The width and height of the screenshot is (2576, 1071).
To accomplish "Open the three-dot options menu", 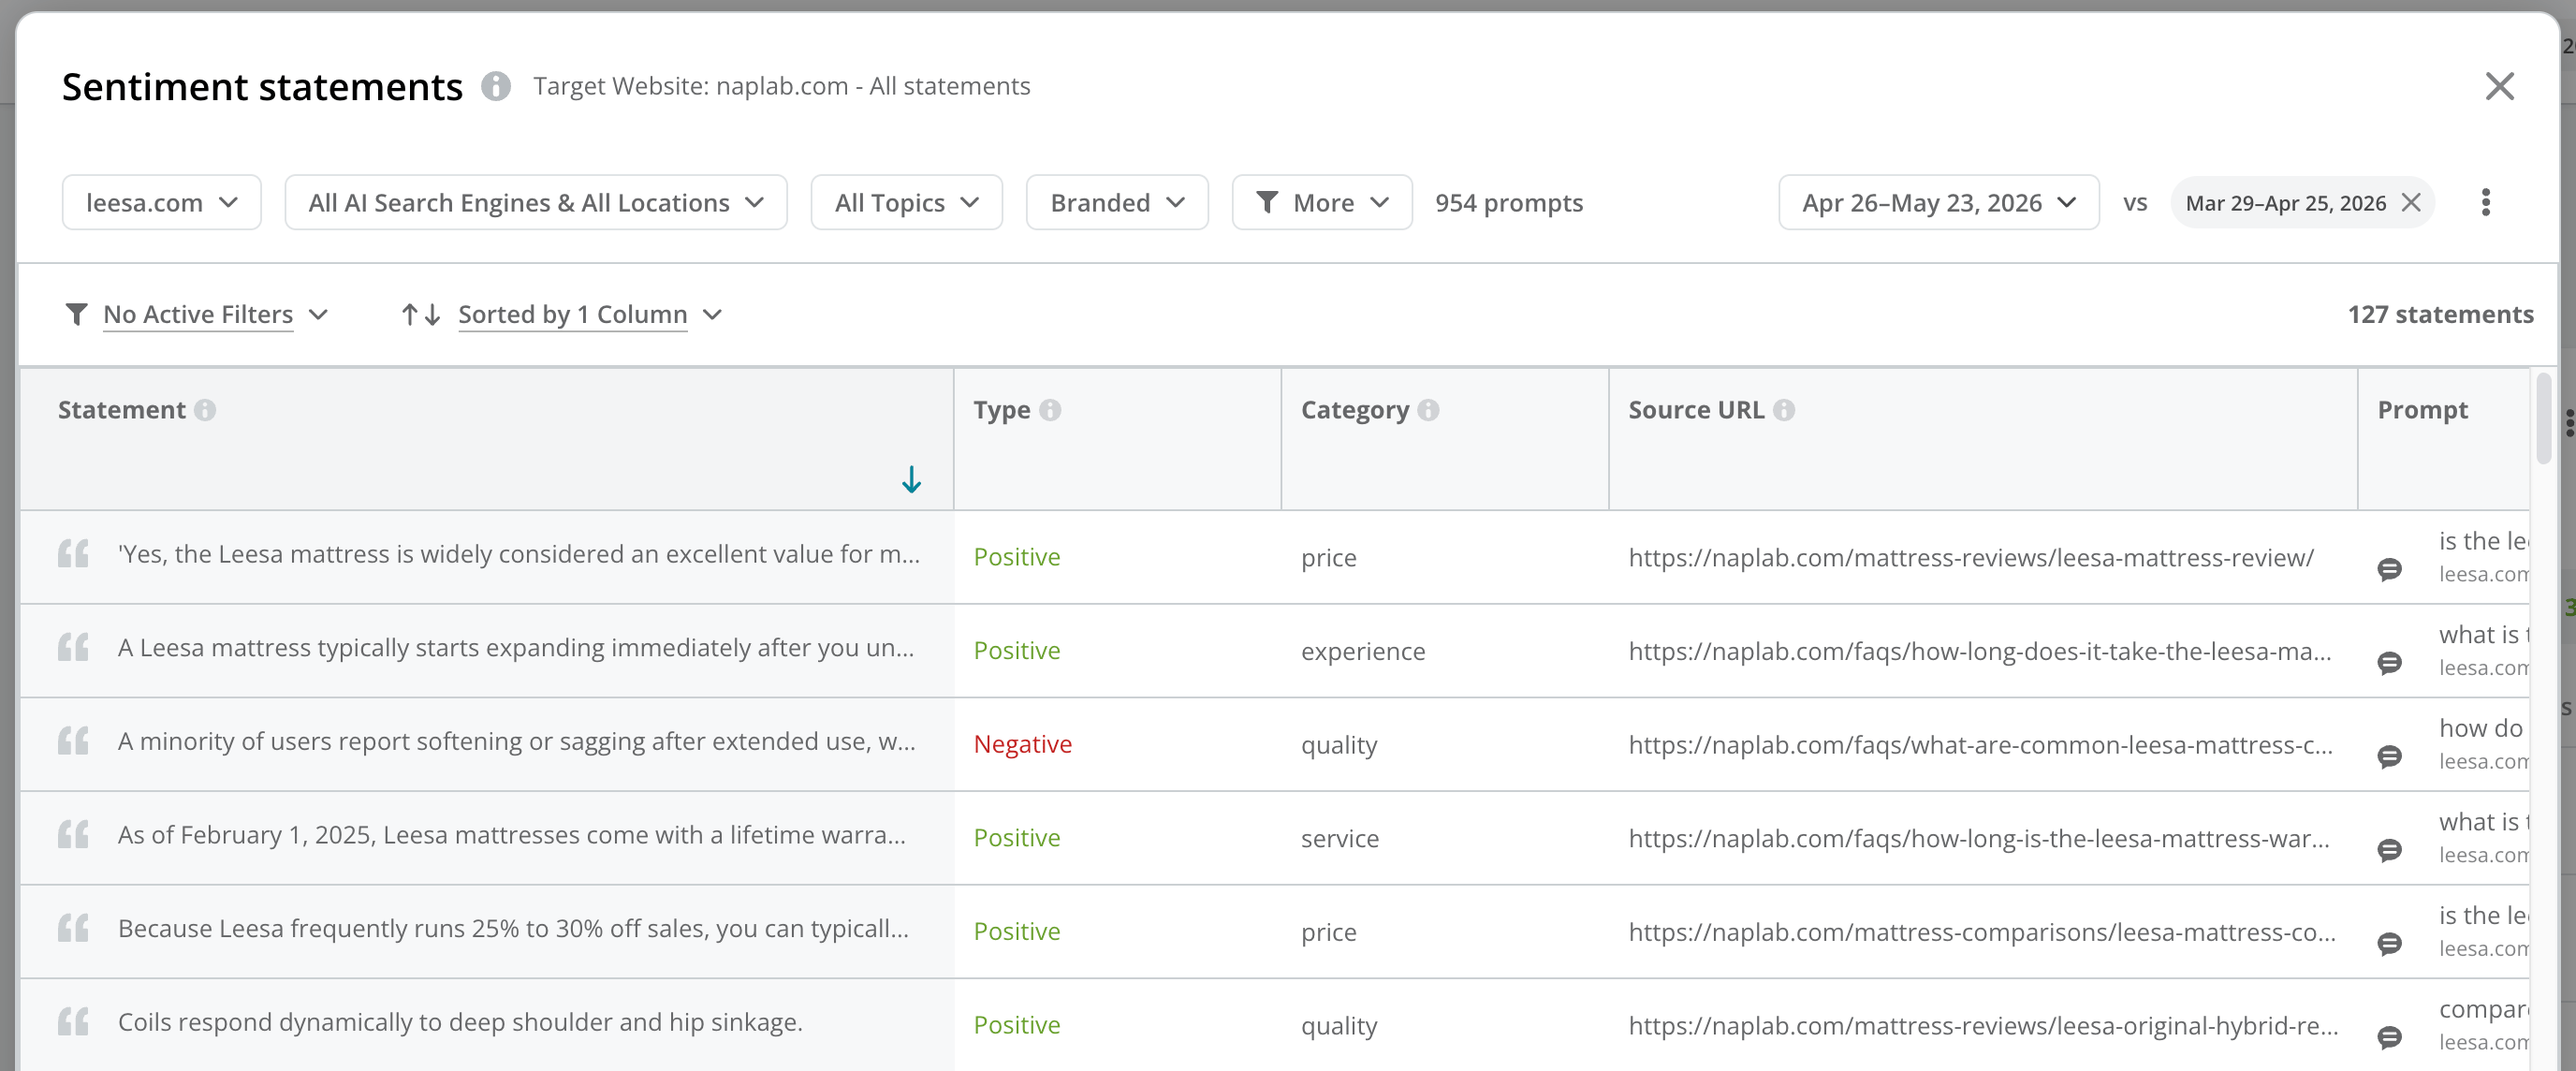I will (2485, 203).
